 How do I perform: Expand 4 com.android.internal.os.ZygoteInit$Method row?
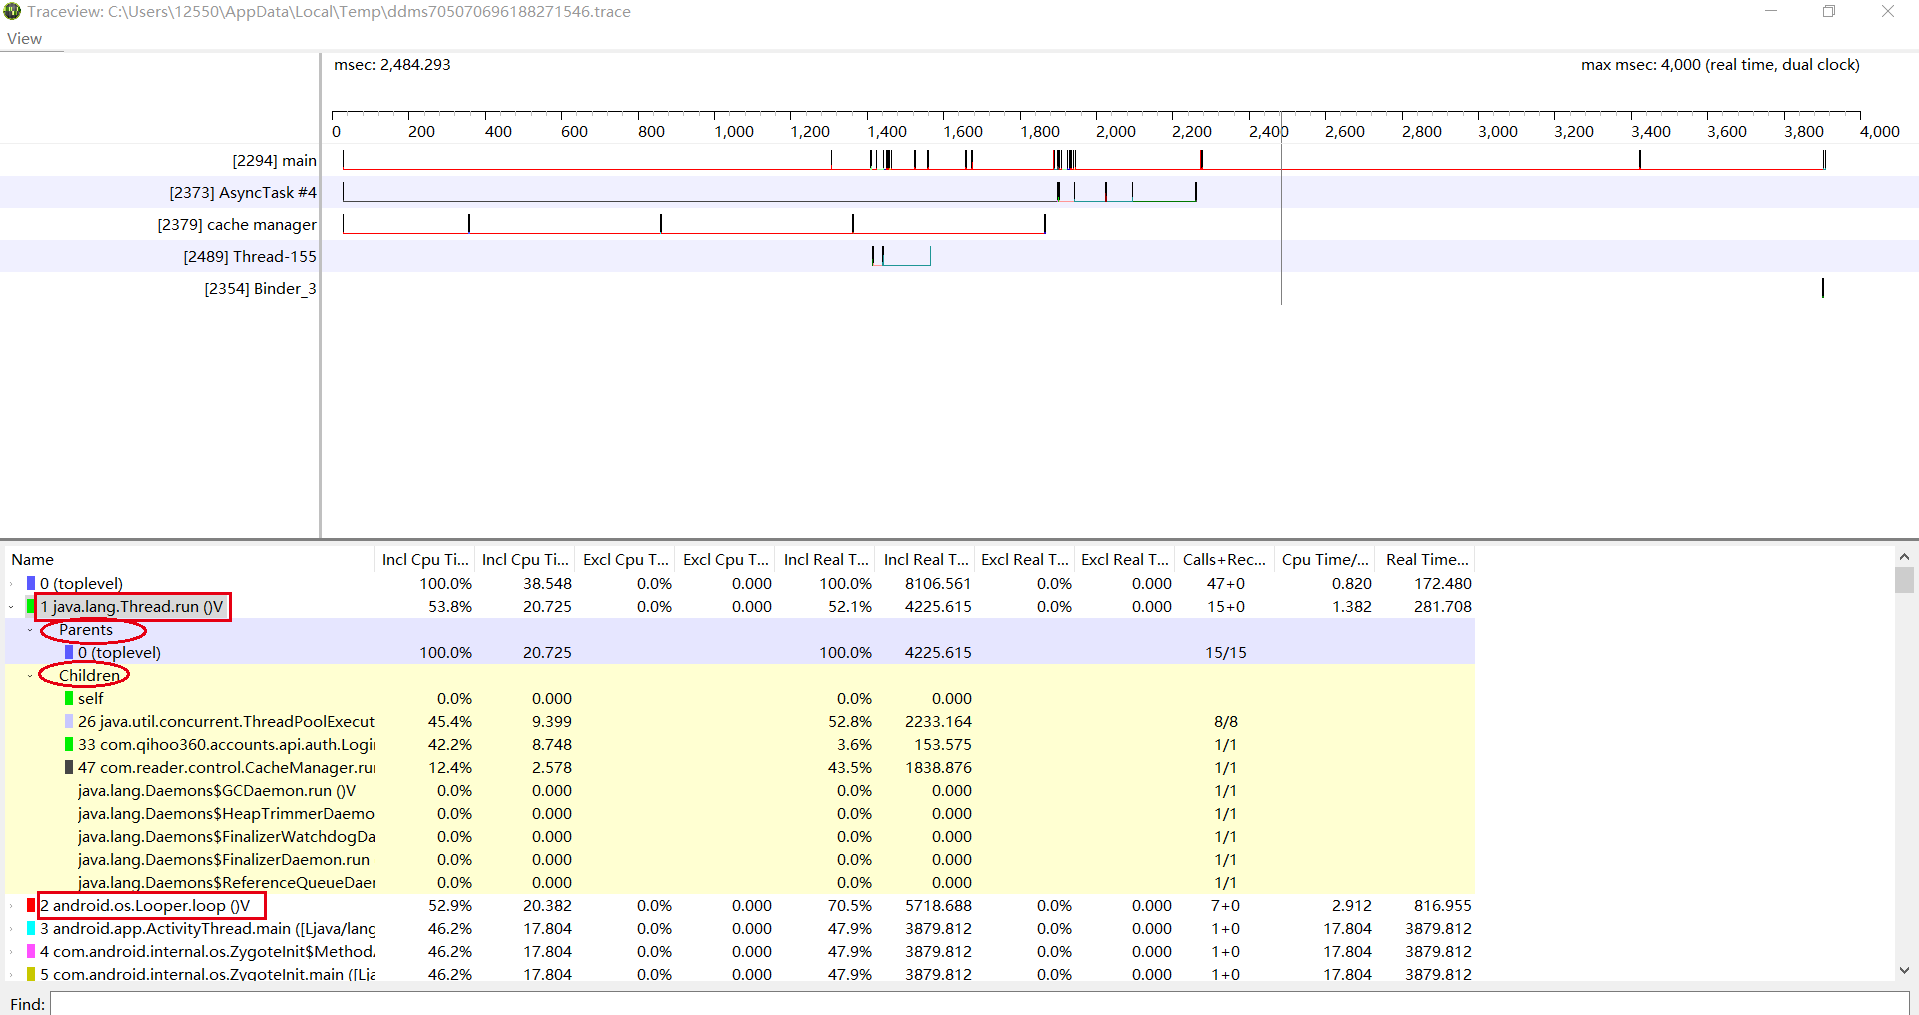pyautogui.click(x=11, y=952)
